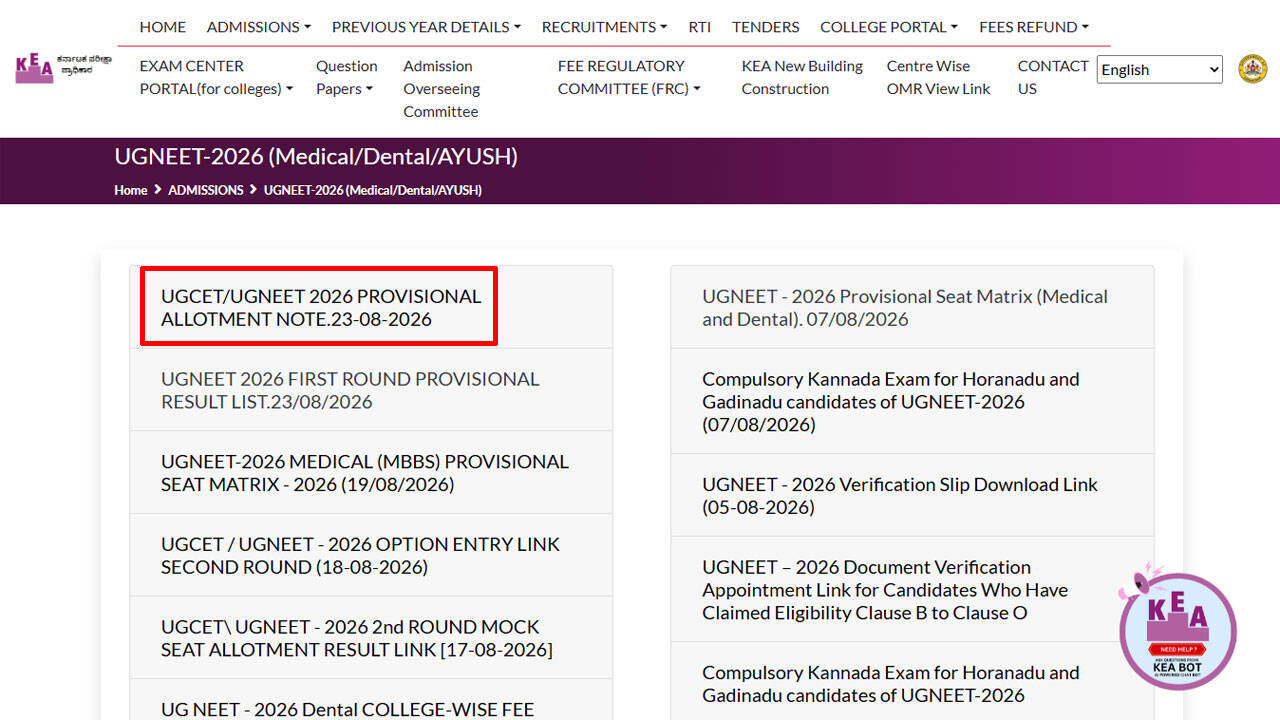Open KEA New Building Construction page
Image resolution: width=1280 pixels, height=720 pixels.
pyautogui.click(x=802, y=77)
